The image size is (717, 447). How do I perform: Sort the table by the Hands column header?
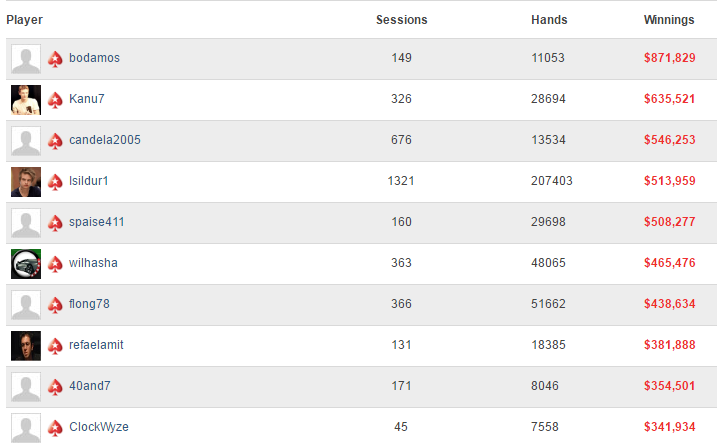pos(549,20)
